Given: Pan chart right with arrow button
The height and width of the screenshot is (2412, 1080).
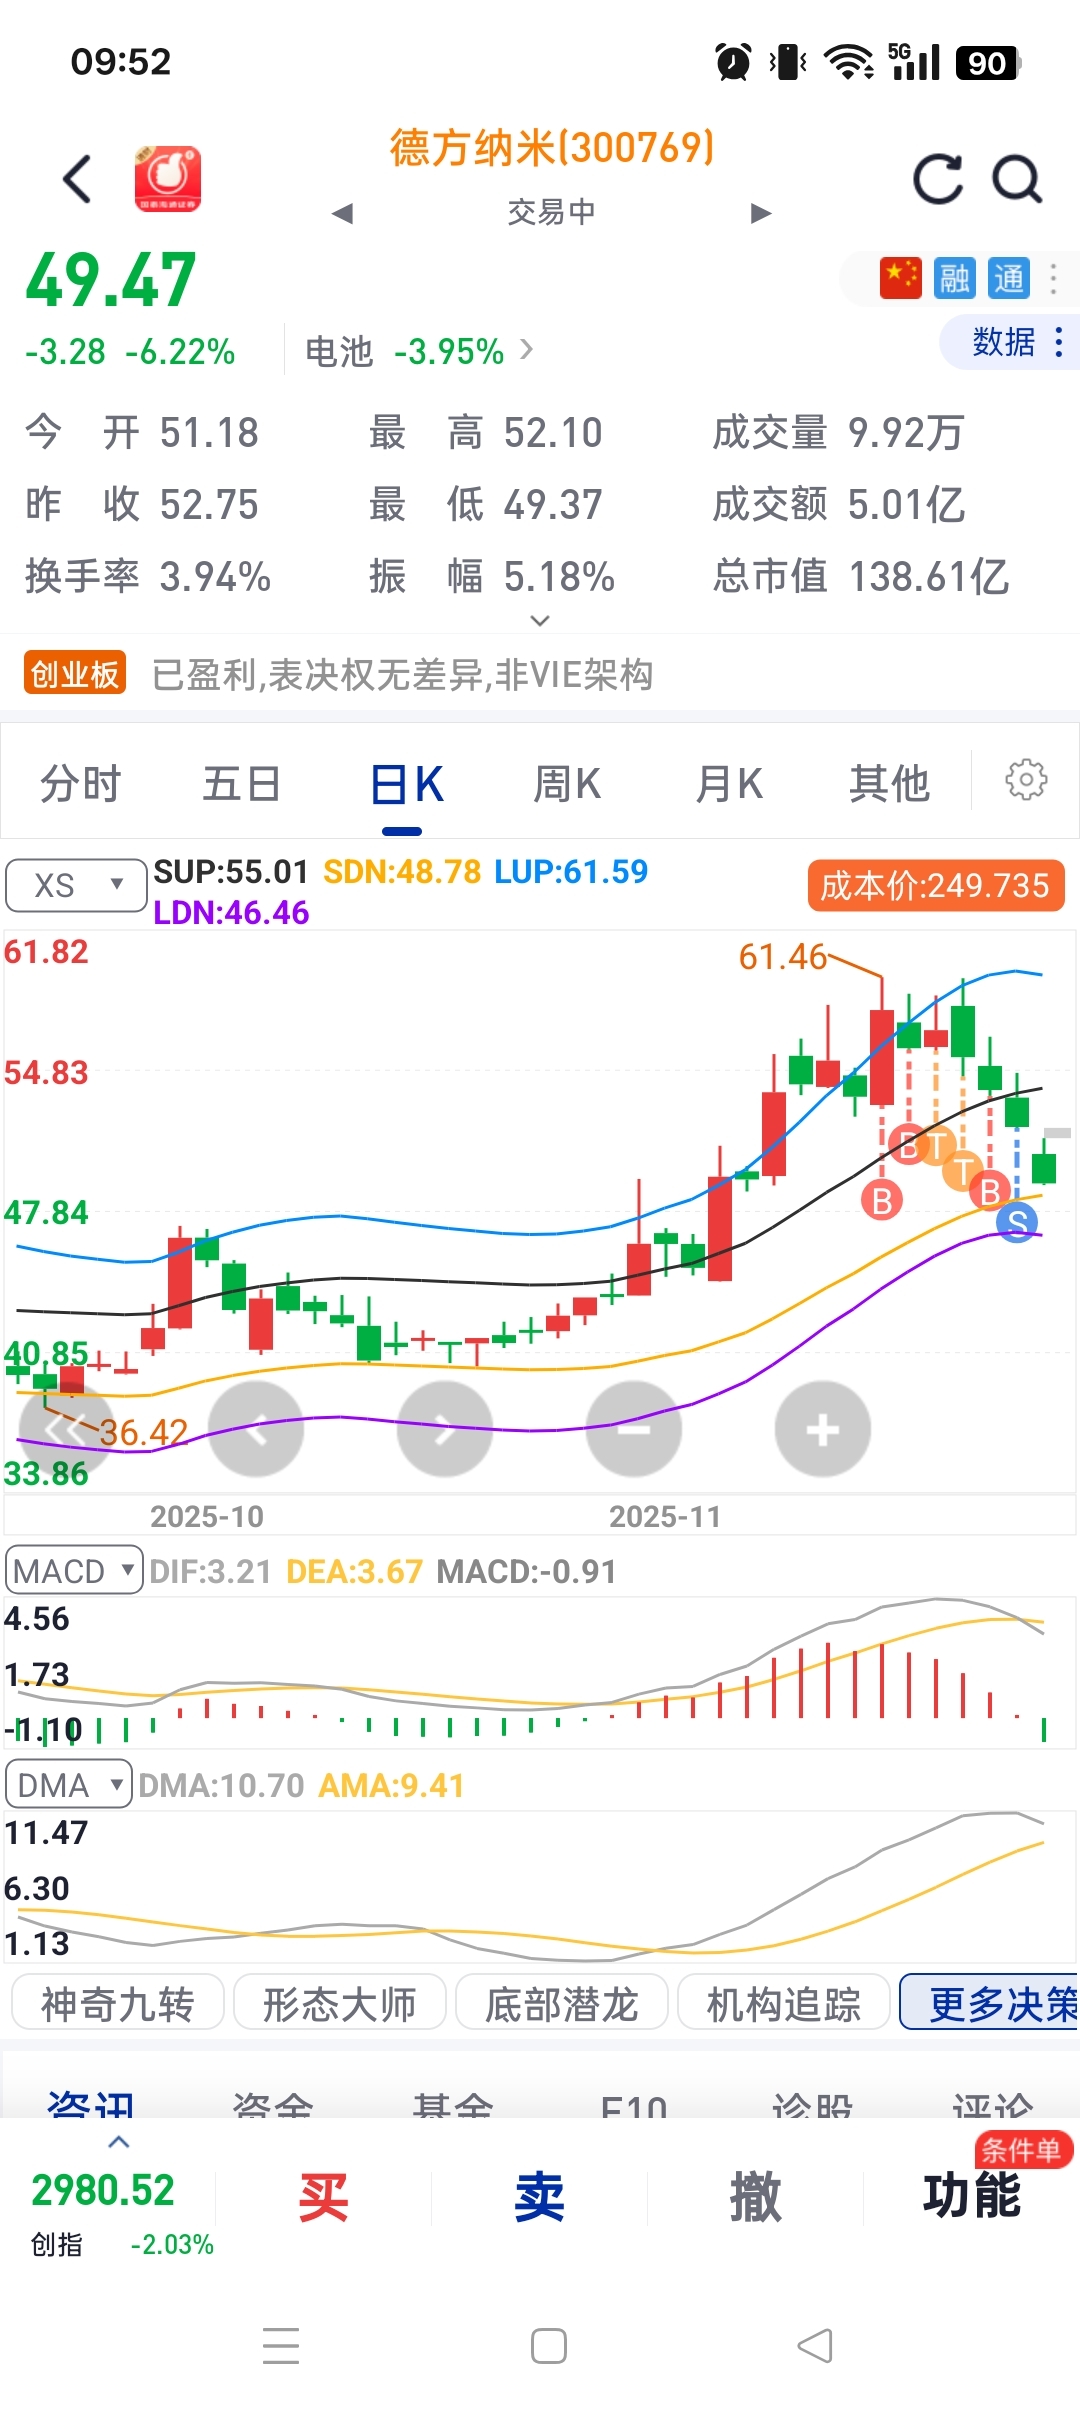Looking at the screenshot, I should click(445, 1429).
